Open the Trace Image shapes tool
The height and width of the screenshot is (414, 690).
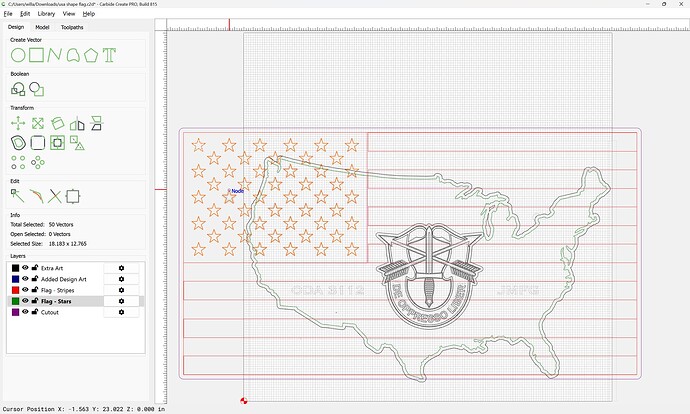[77, 143]
